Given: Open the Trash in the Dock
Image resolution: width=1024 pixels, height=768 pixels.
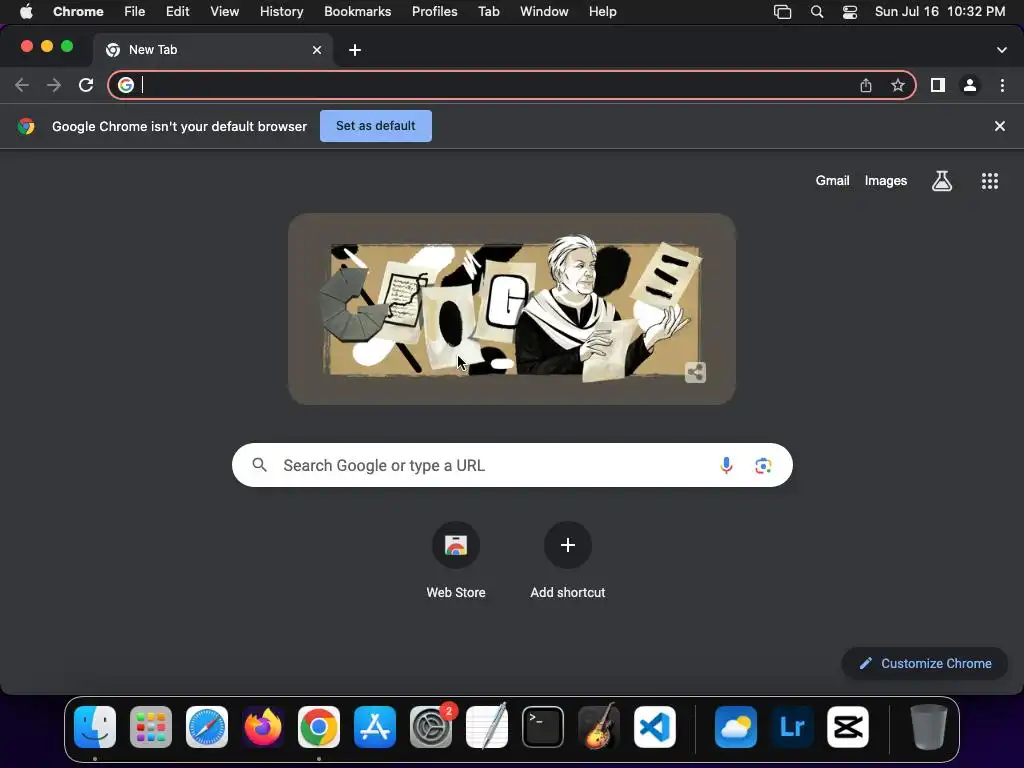Looking at the screenshot, I should click(x=929, y=727).
